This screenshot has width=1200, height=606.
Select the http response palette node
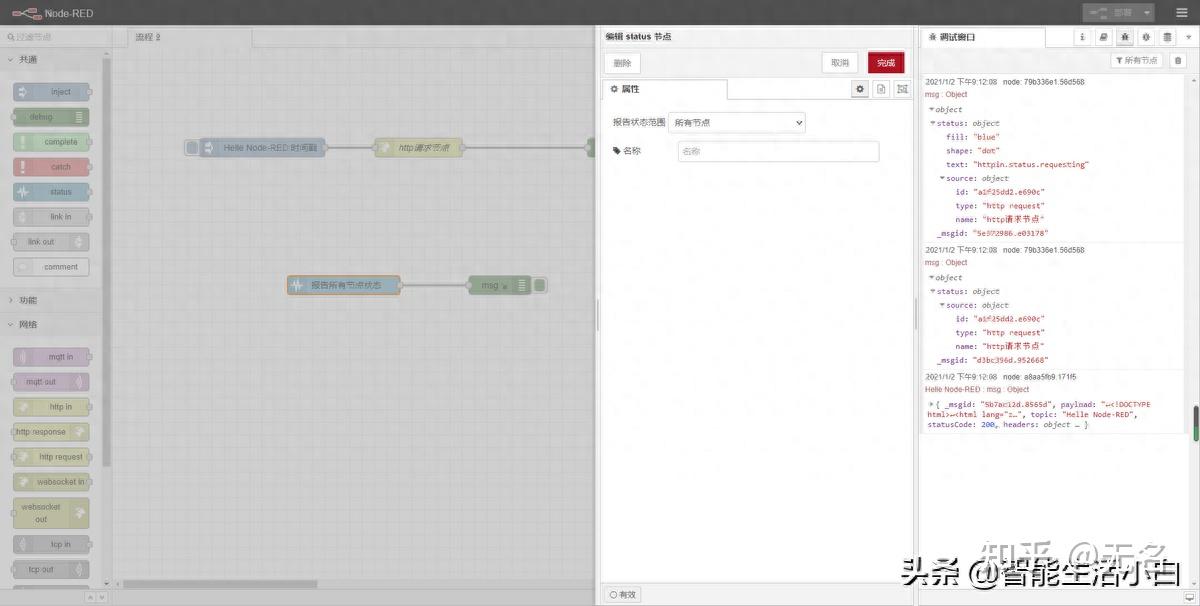(x=52, y=432)
